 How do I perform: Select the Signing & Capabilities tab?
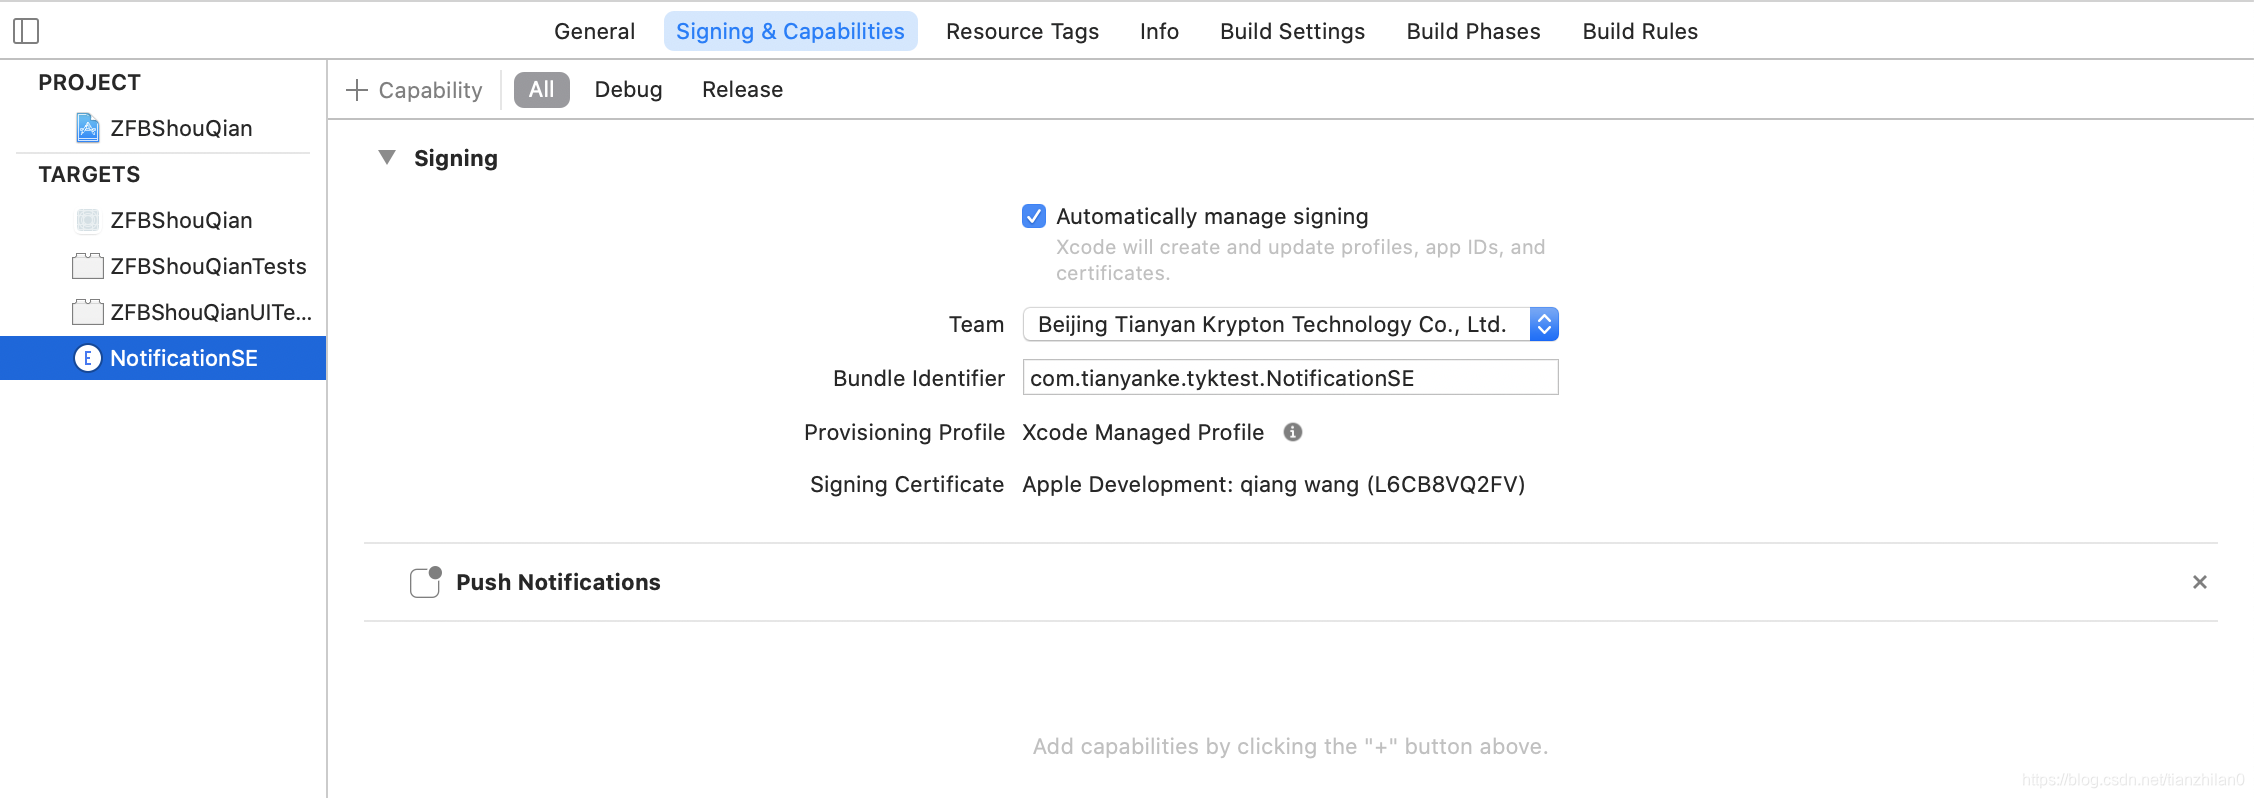pyautogui.click(x=790, y=31)
